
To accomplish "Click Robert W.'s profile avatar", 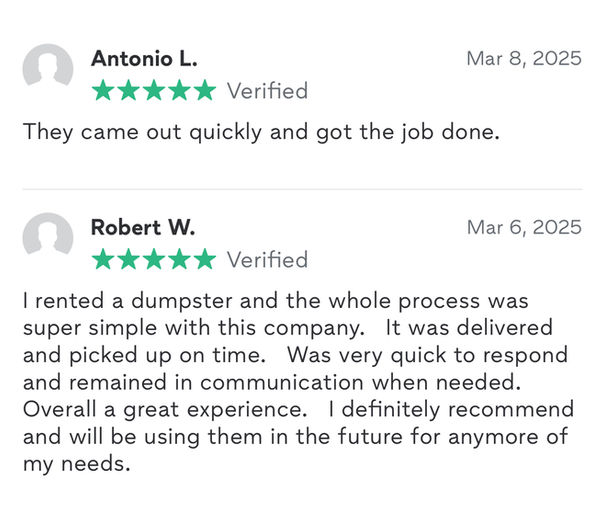I will [x=48, y=238].
